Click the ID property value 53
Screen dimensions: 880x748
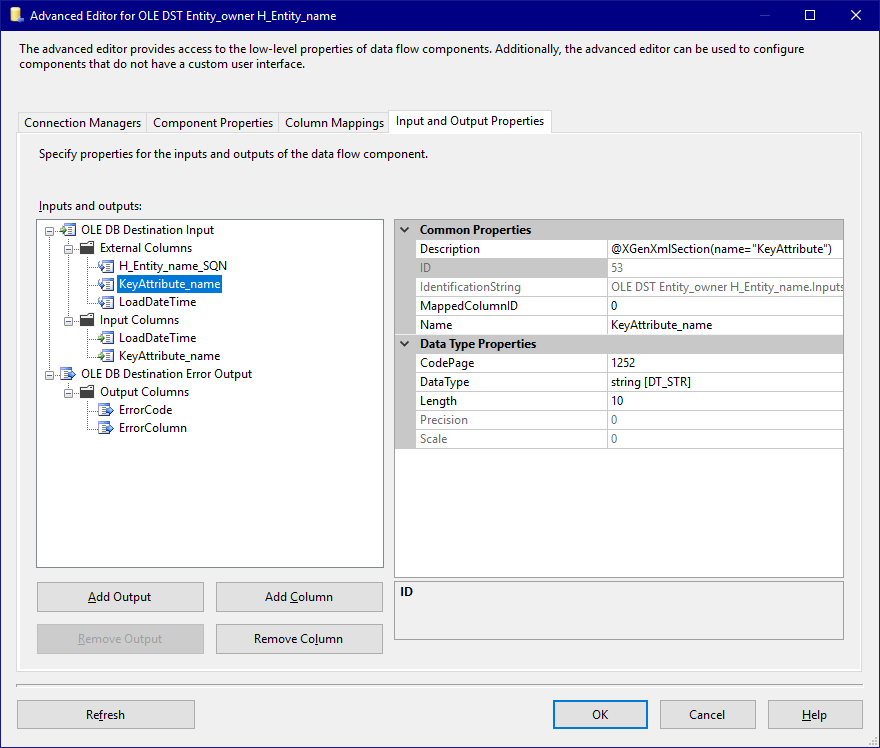pos(725,268)
